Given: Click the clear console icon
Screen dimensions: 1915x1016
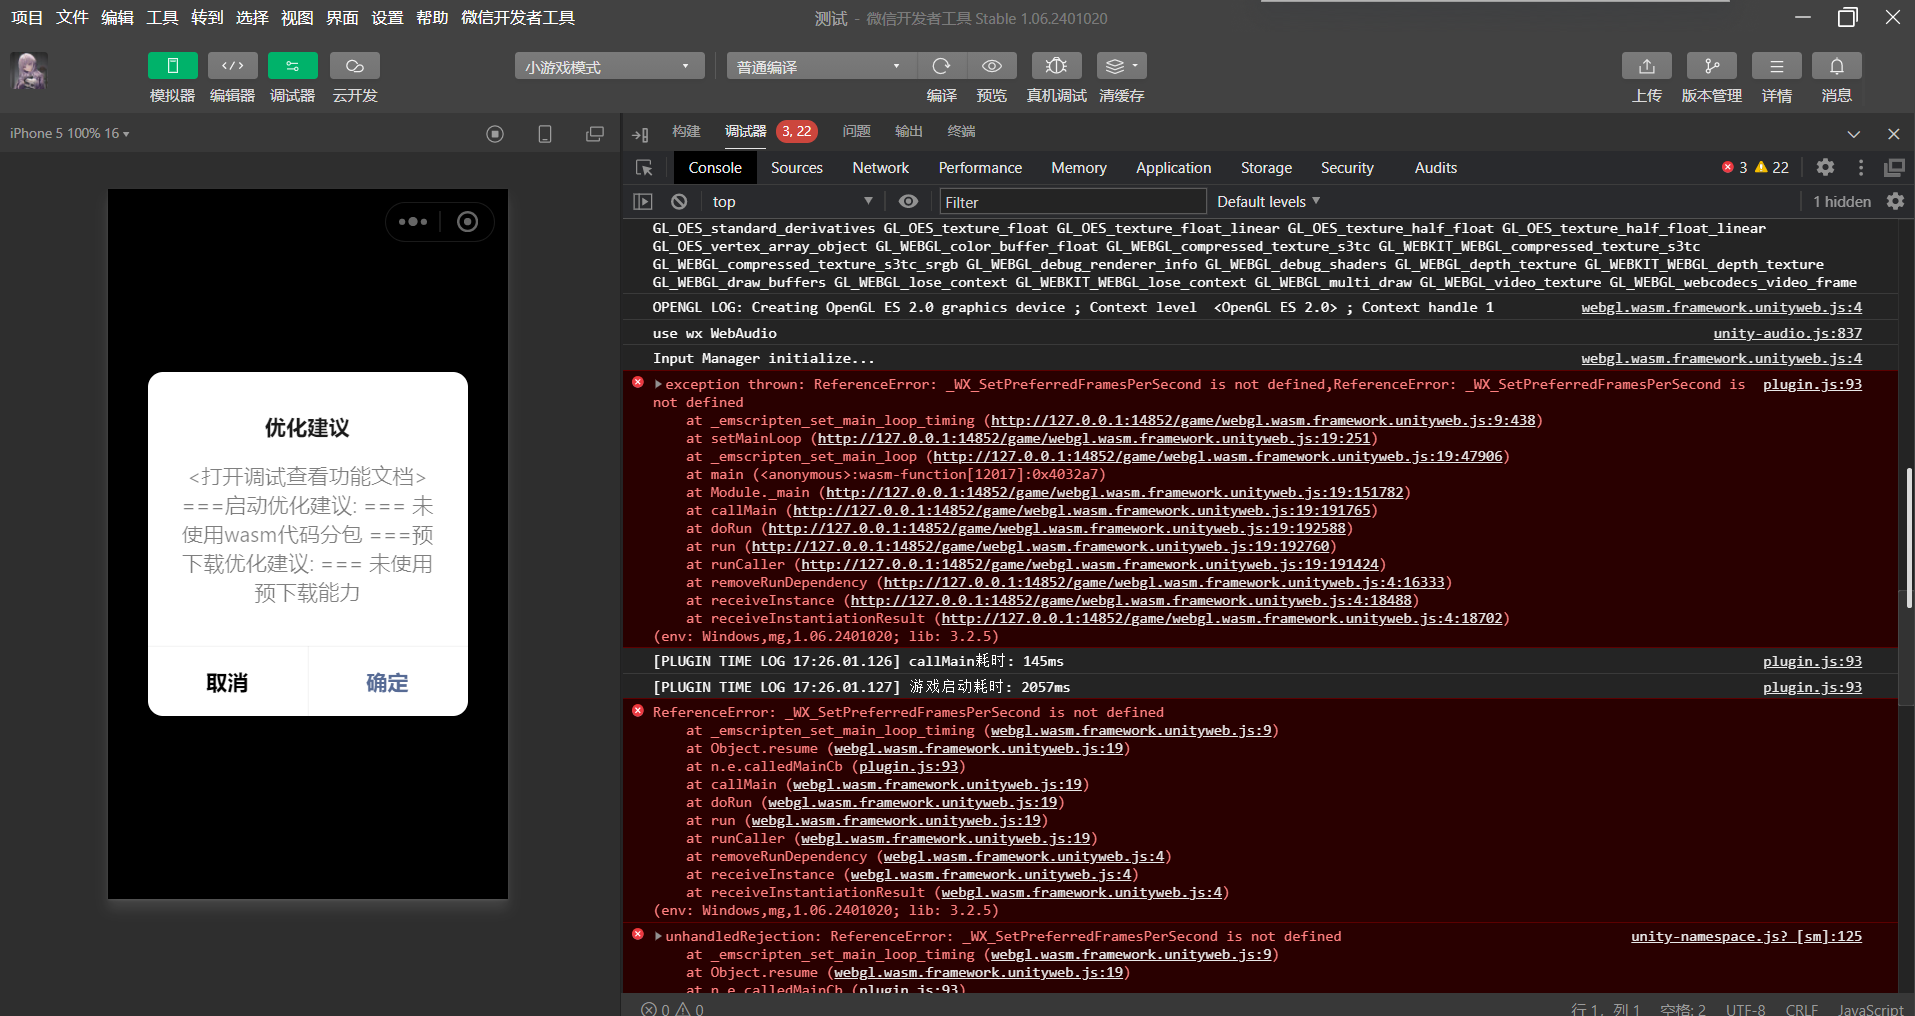Looking at the screenshot, I should click(679, 202).
